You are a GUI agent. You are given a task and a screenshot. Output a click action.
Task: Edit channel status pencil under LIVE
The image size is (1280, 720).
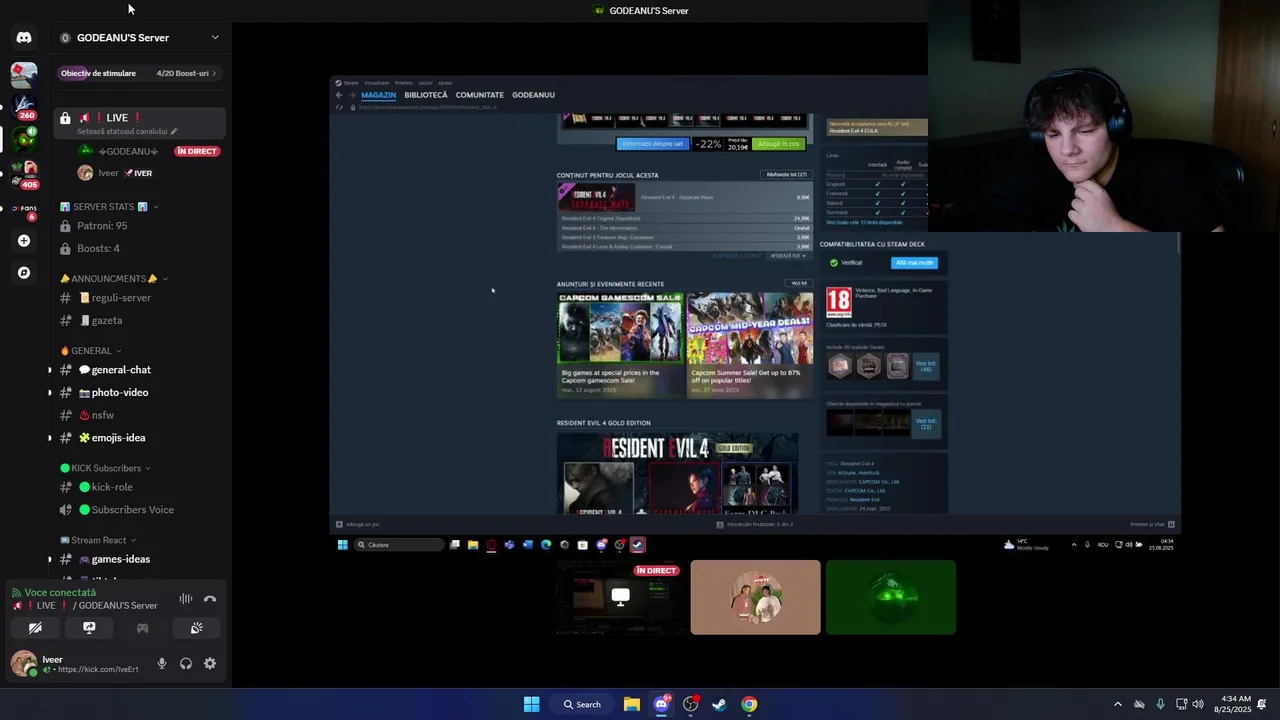pyautogui.click(x=174, y=131)
